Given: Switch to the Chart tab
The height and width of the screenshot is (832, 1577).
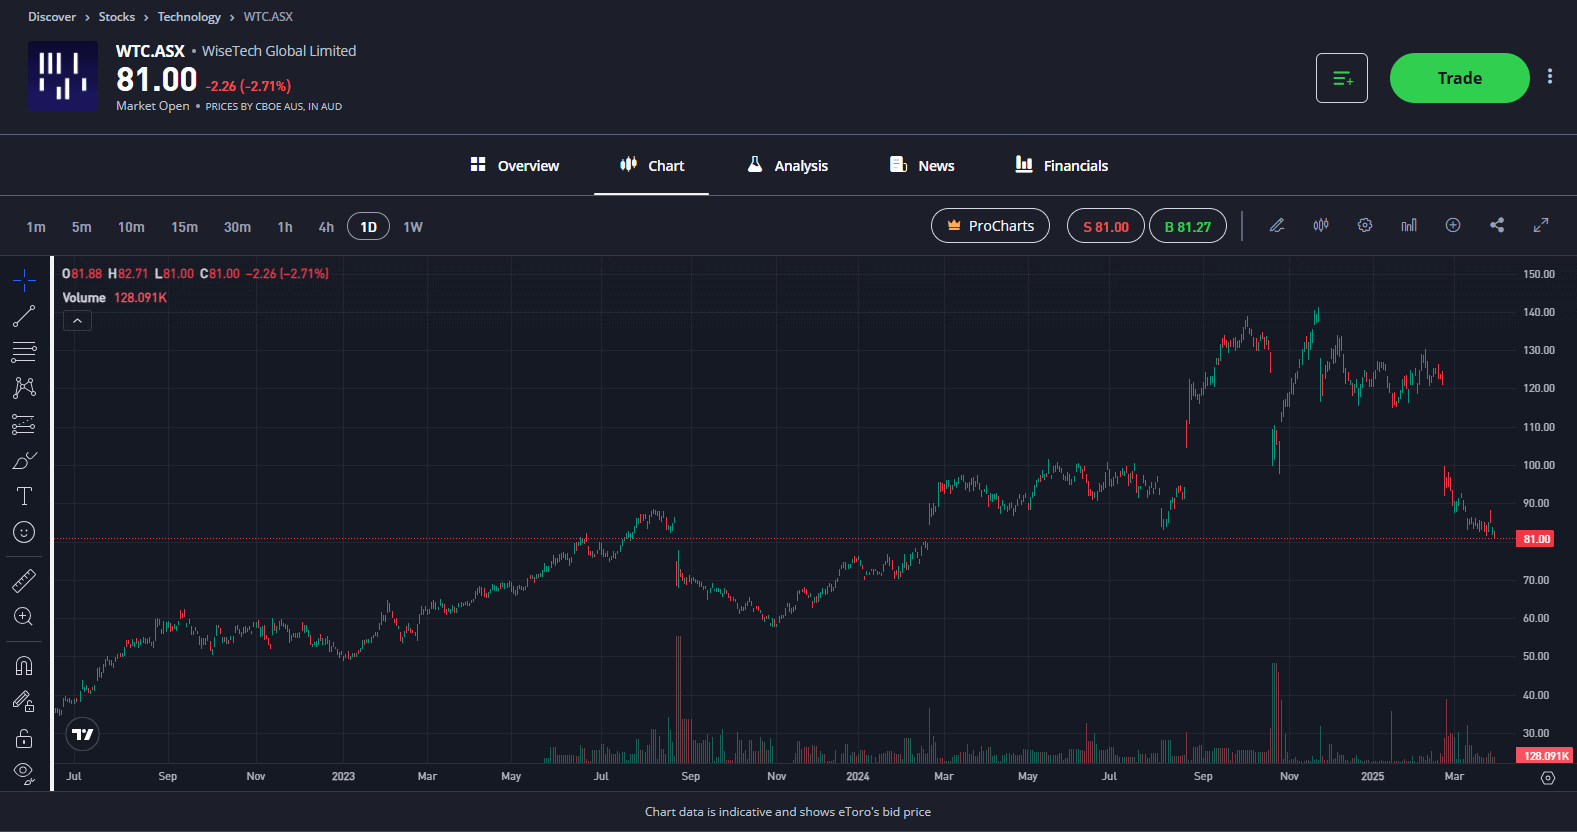Looking at the screenshot, I should pos(652,165).
